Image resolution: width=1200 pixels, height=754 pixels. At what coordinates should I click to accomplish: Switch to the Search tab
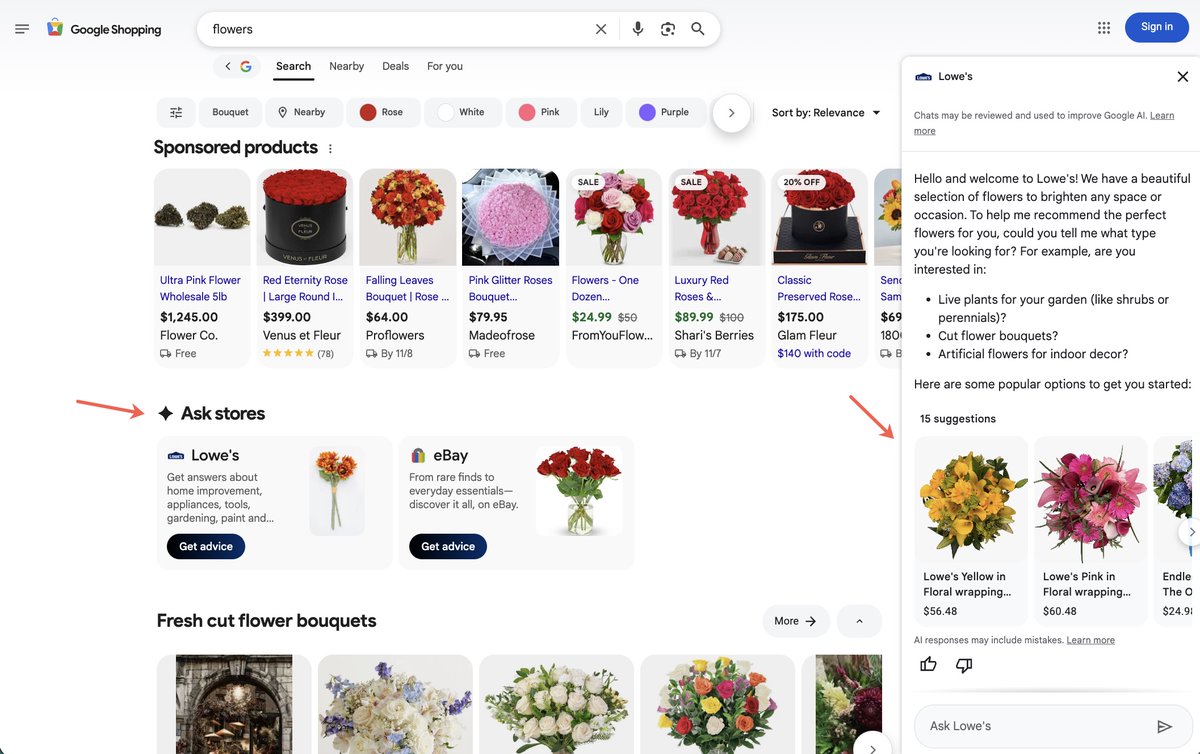point(293,66)
